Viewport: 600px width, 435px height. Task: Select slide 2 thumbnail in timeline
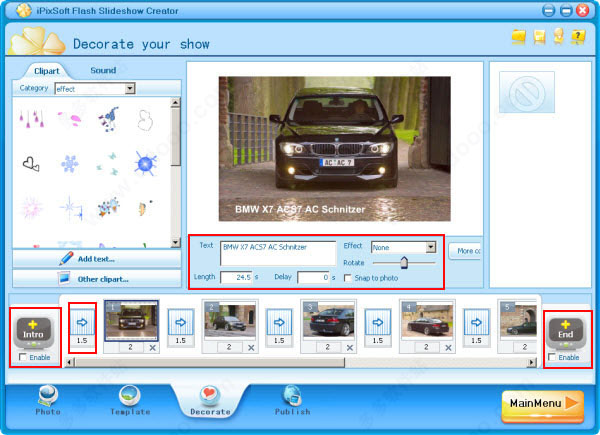[230, 320]
